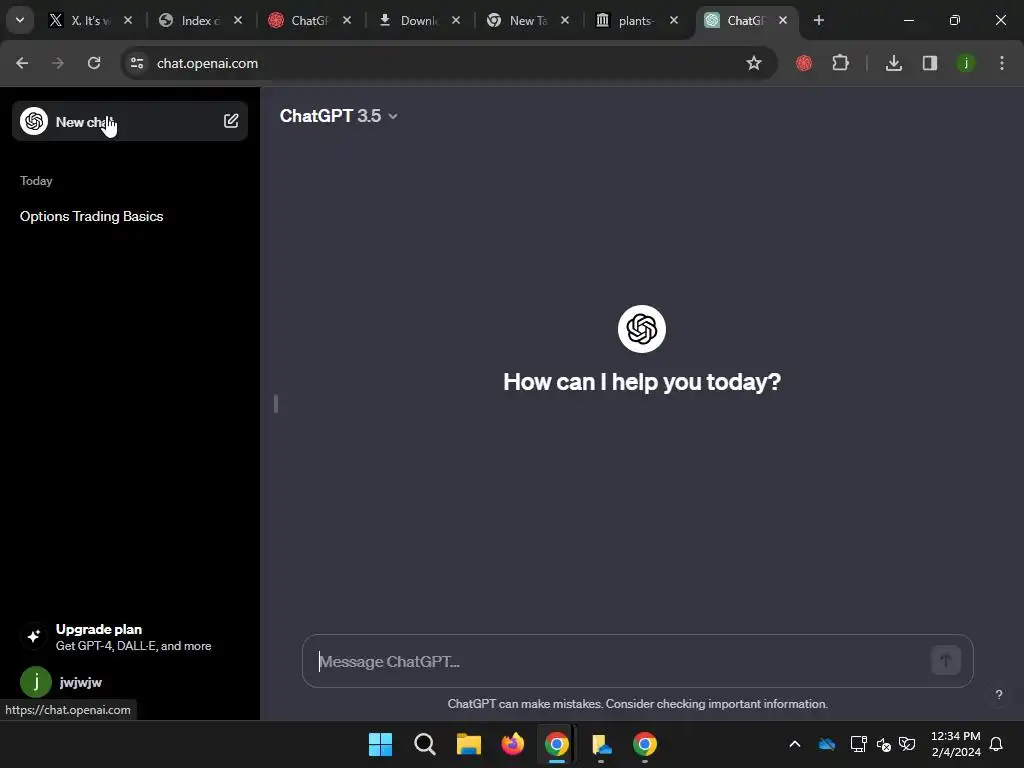This screenshot has width=1024, height=768.
Task: Close the Downloads tab
Action: [x=456, y=20]
